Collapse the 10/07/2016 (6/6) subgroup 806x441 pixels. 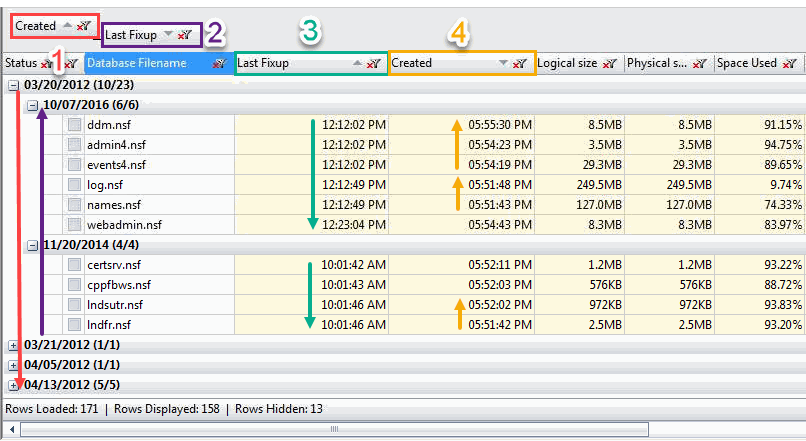tap(32, 105)
